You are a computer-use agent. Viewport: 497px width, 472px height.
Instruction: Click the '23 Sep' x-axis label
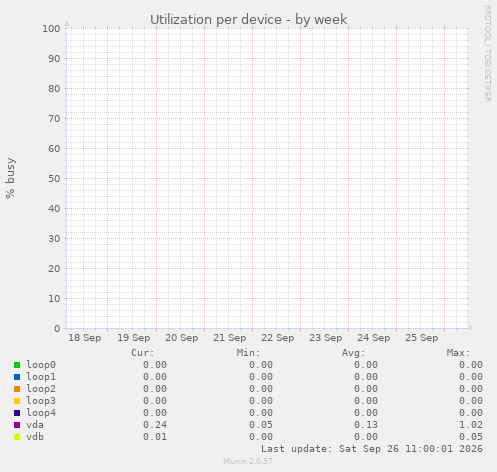tap(326, 338)
